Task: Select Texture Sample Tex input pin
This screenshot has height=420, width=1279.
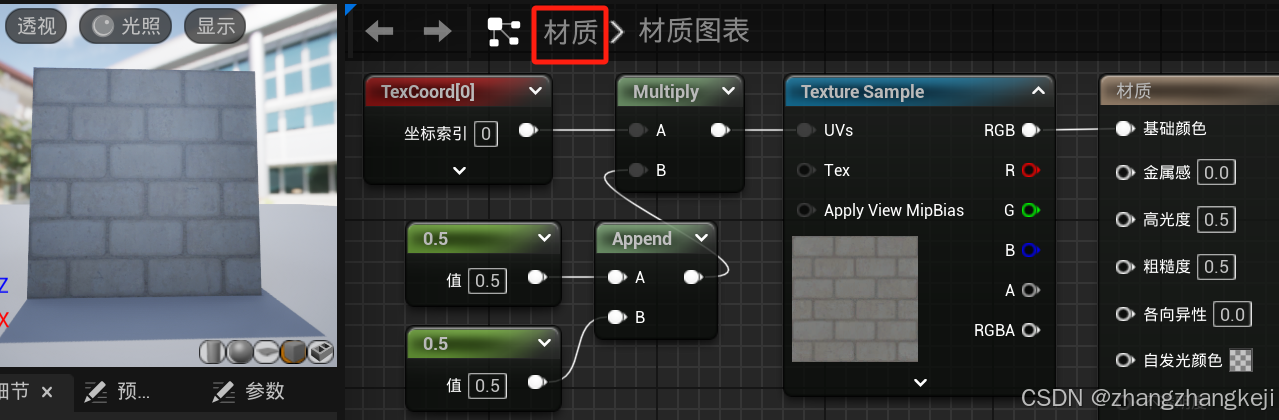Action: click(x=806, y=170)
